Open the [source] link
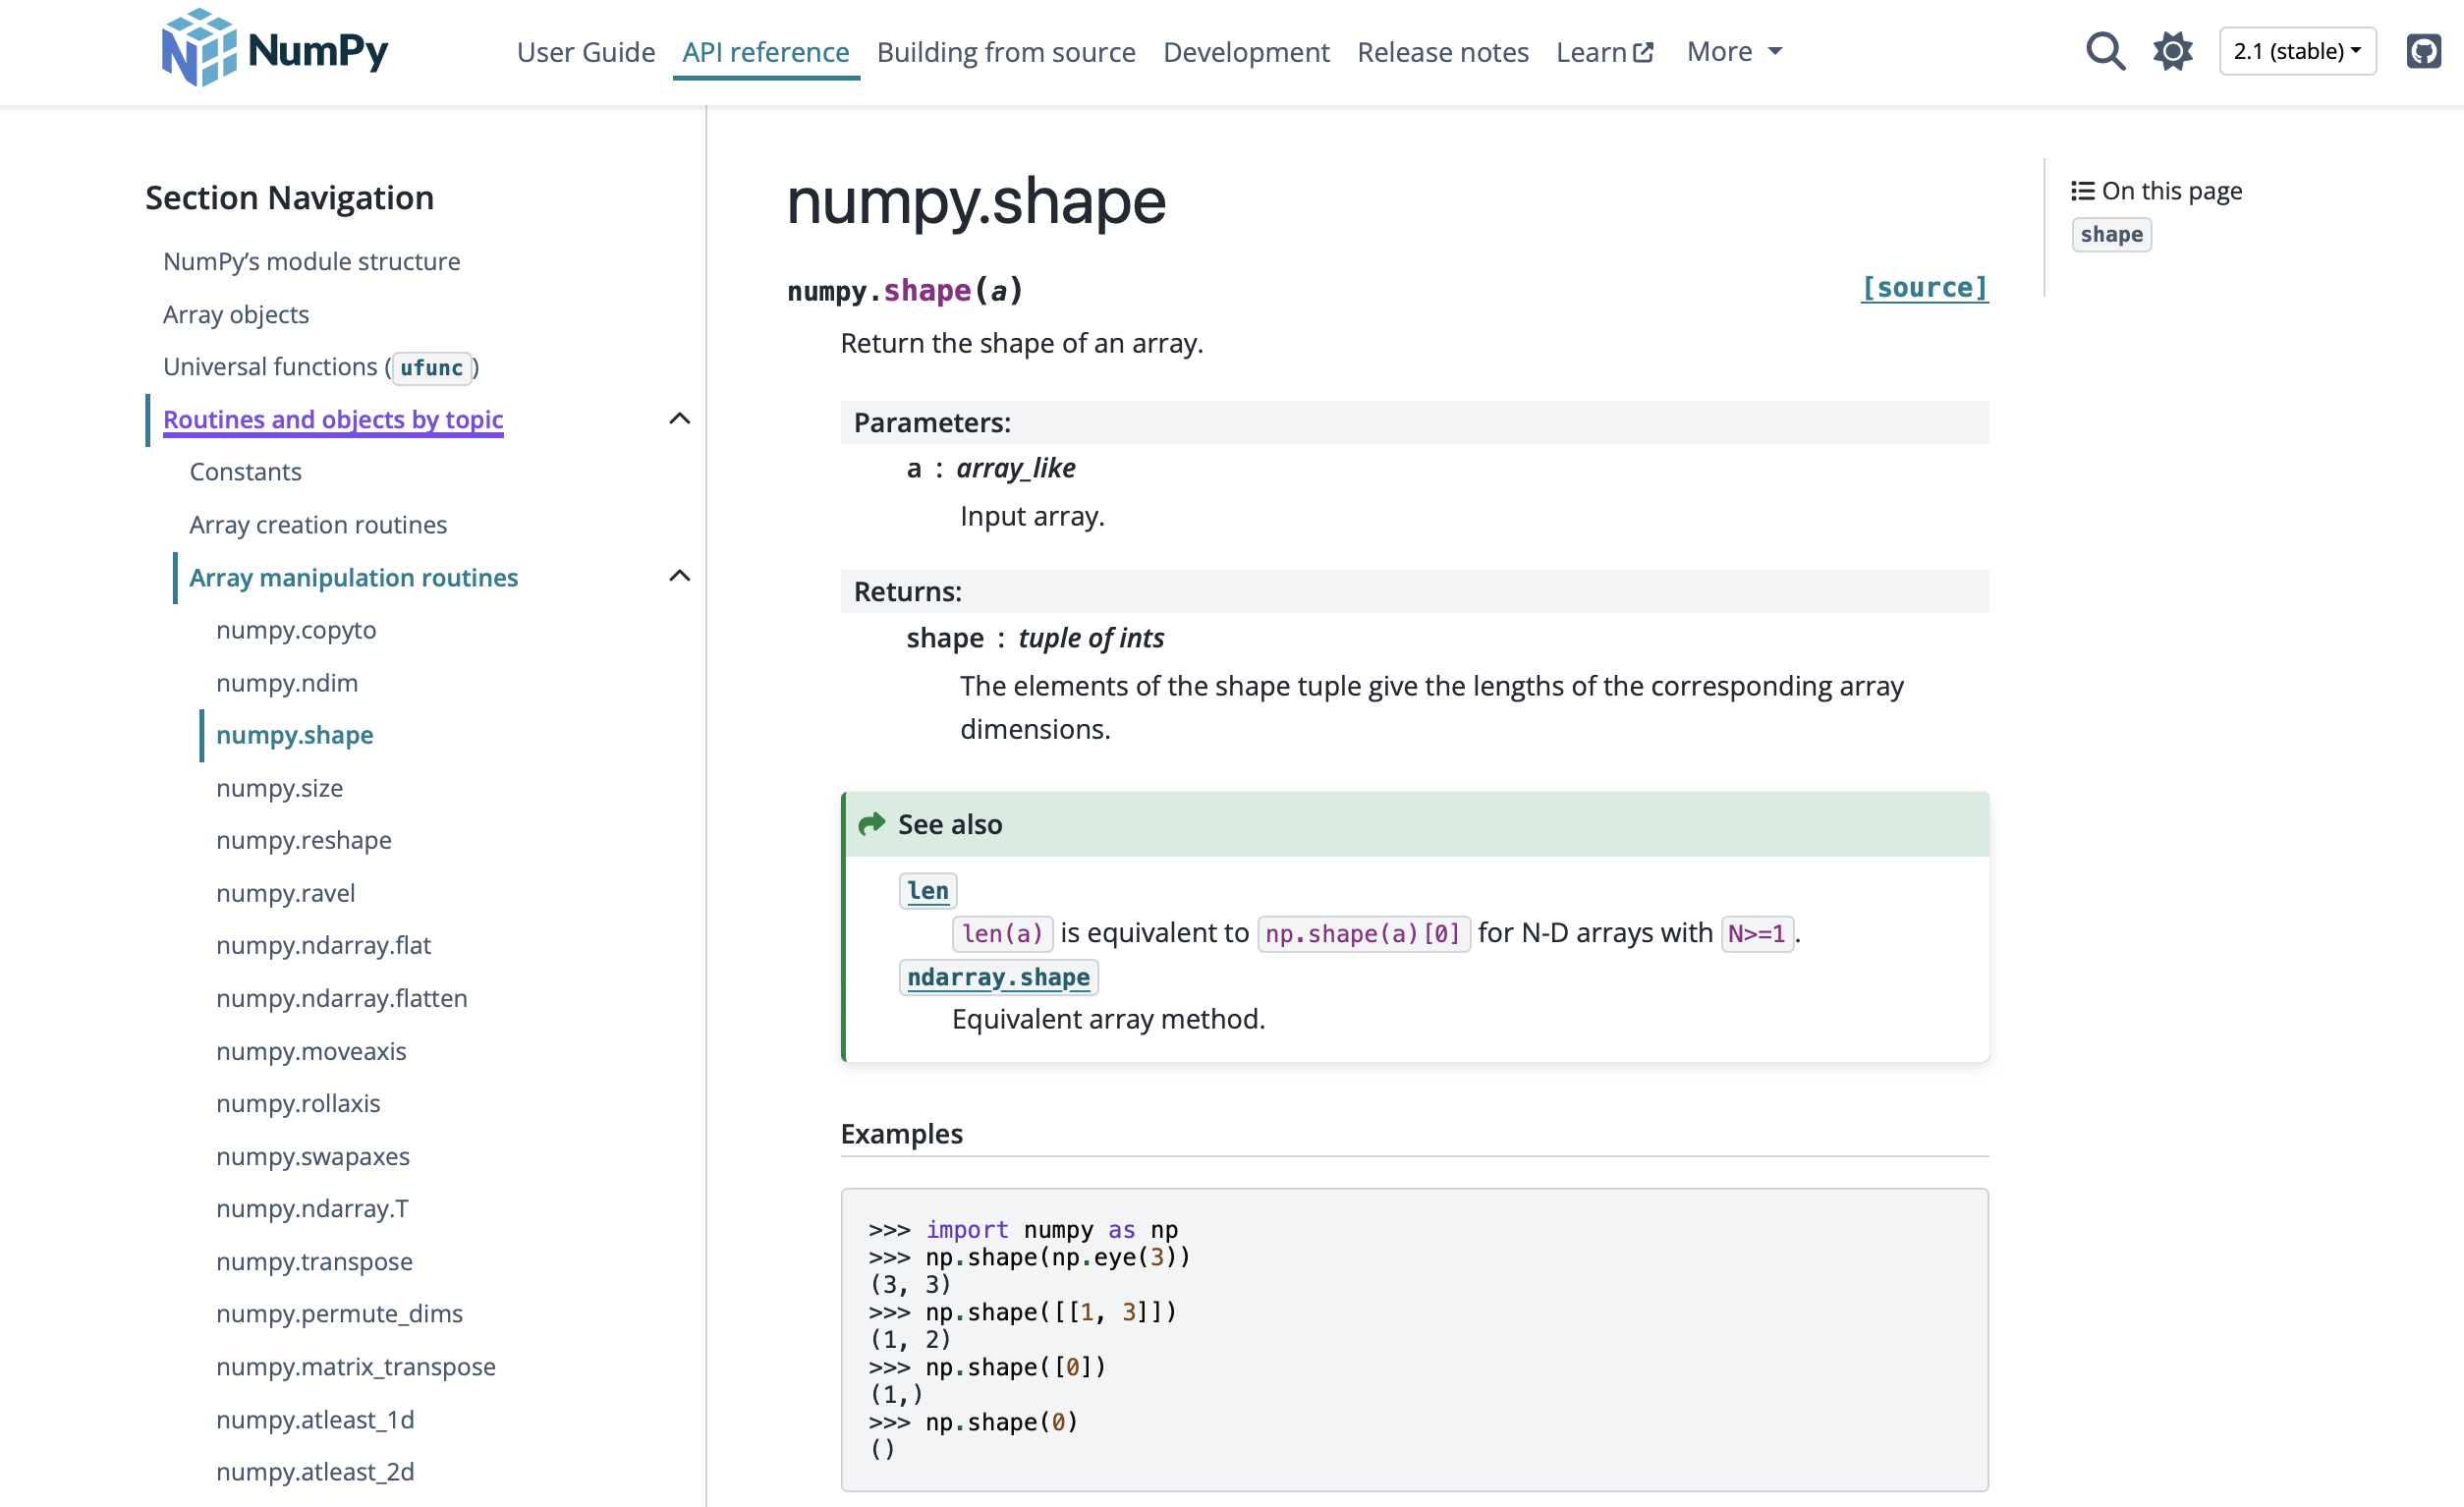Image resolution: width=2464 pixels, height=1507 pixels. [1923, 288]
